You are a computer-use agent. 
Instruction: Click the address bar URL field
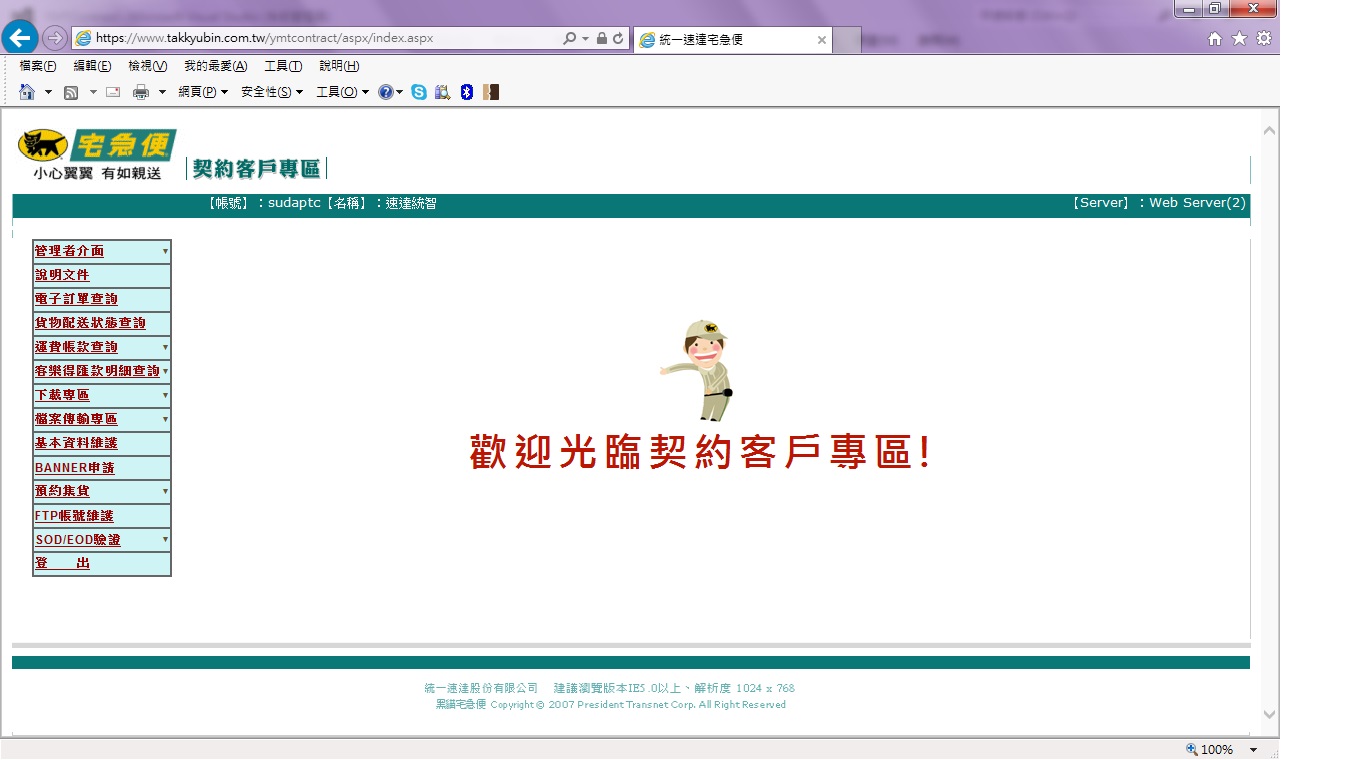pos(320,38)
